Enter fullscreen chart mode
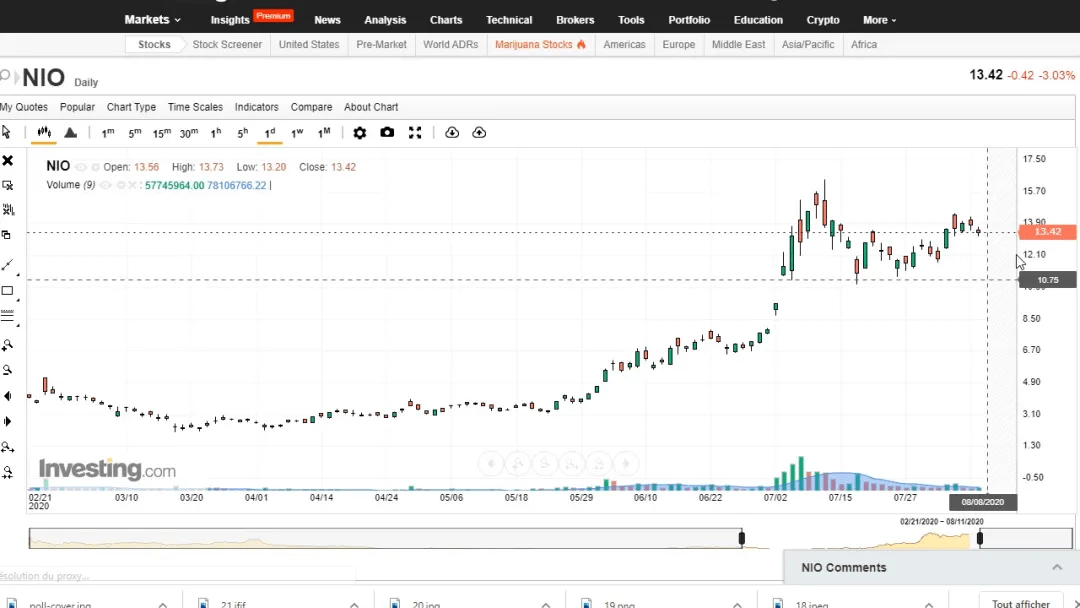 pyautogui.click(x=415, y=133)
